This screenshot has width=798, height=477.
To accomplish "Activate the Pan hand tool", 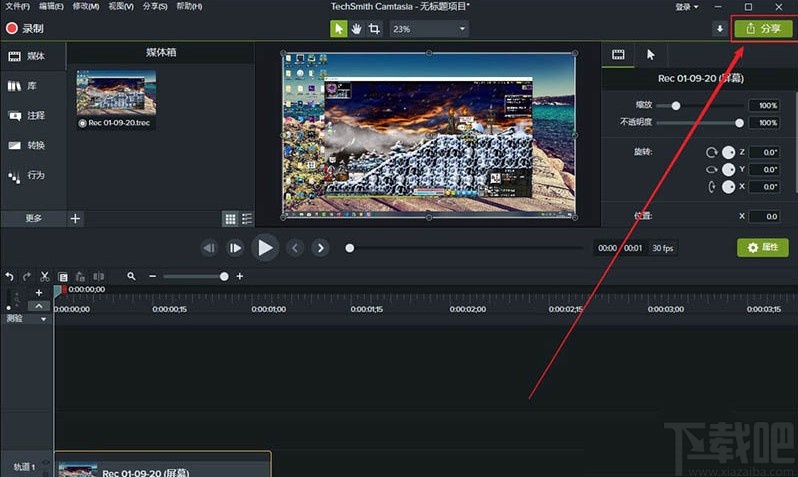I will [356, 29].
